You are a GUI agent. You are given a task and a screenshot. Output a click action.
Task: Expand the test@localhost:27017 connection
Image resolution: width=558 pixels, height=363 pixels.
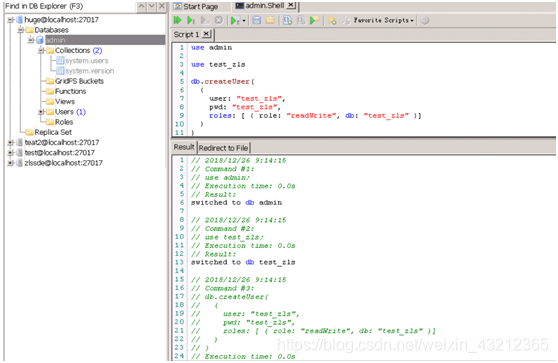point(11,153)
